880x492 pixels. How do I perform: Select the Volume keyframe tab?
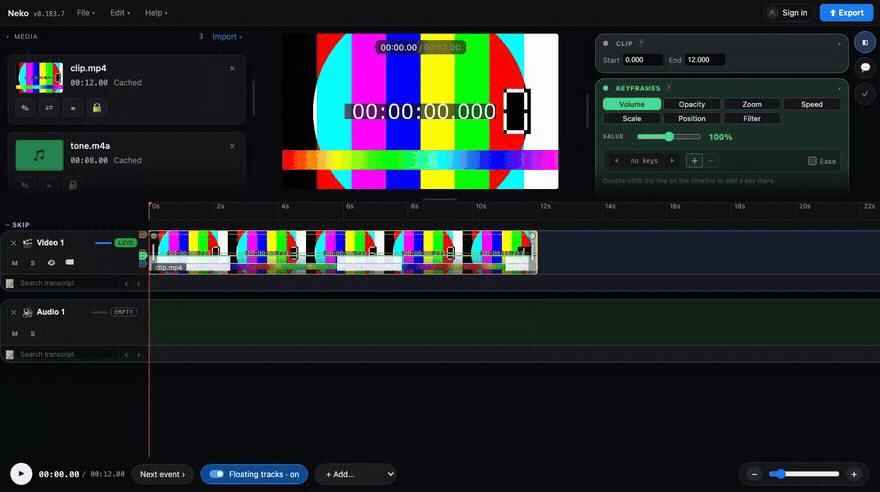coord(632,104)
